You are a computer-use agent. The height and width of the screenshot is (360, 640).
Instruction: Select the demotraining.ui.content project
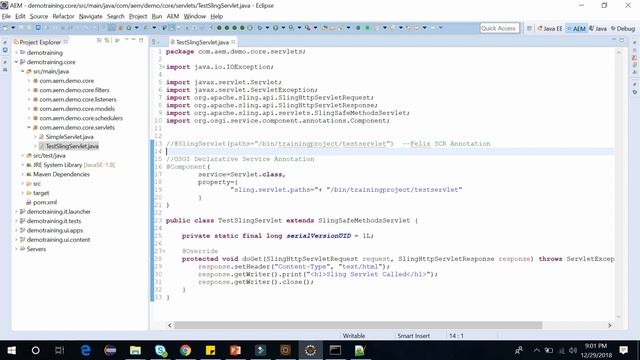58,240
